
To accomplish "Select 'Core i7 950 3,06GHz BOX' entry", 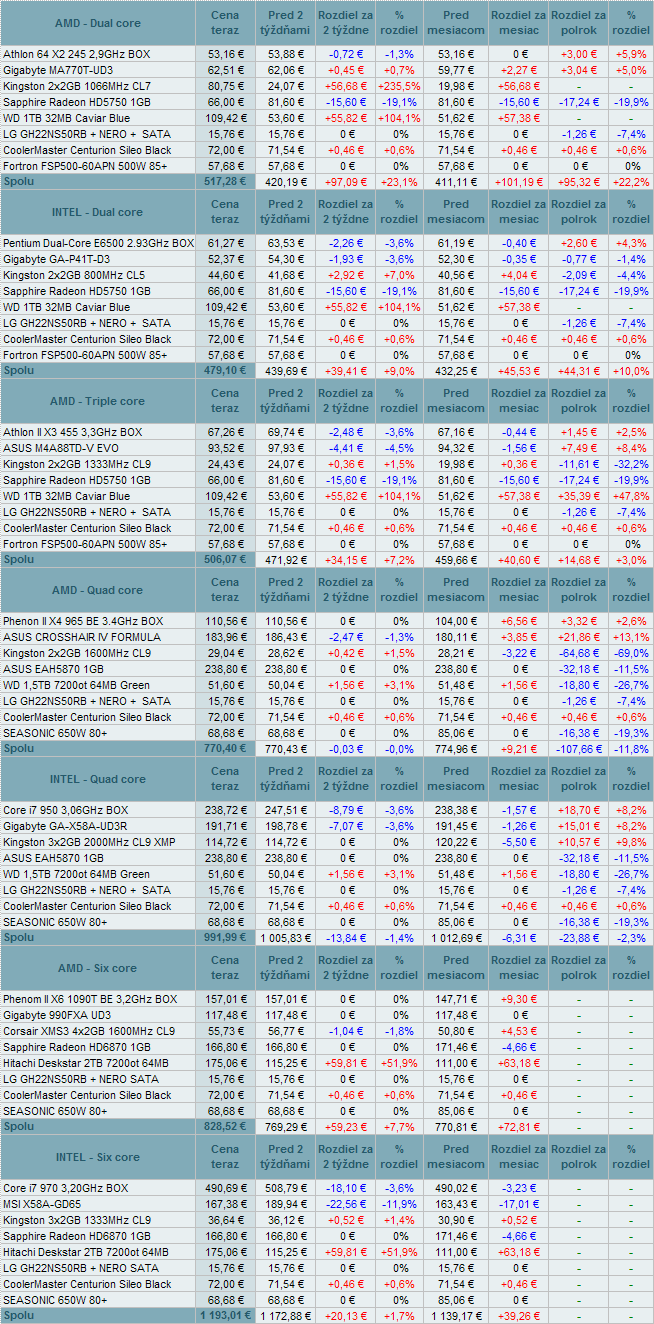I will click(x=64, y=810).
